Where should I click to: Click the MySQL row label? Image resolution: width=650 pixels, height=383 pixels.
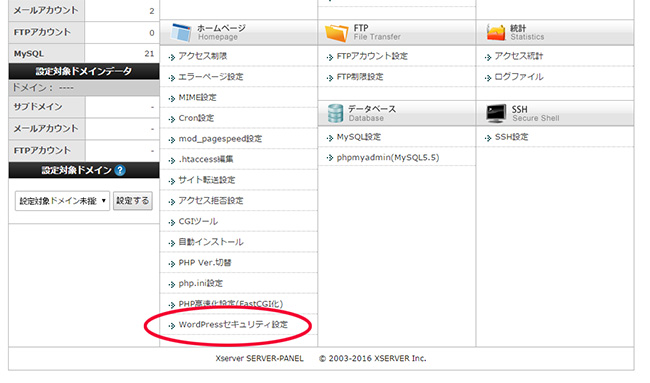[x=29, y=54]
